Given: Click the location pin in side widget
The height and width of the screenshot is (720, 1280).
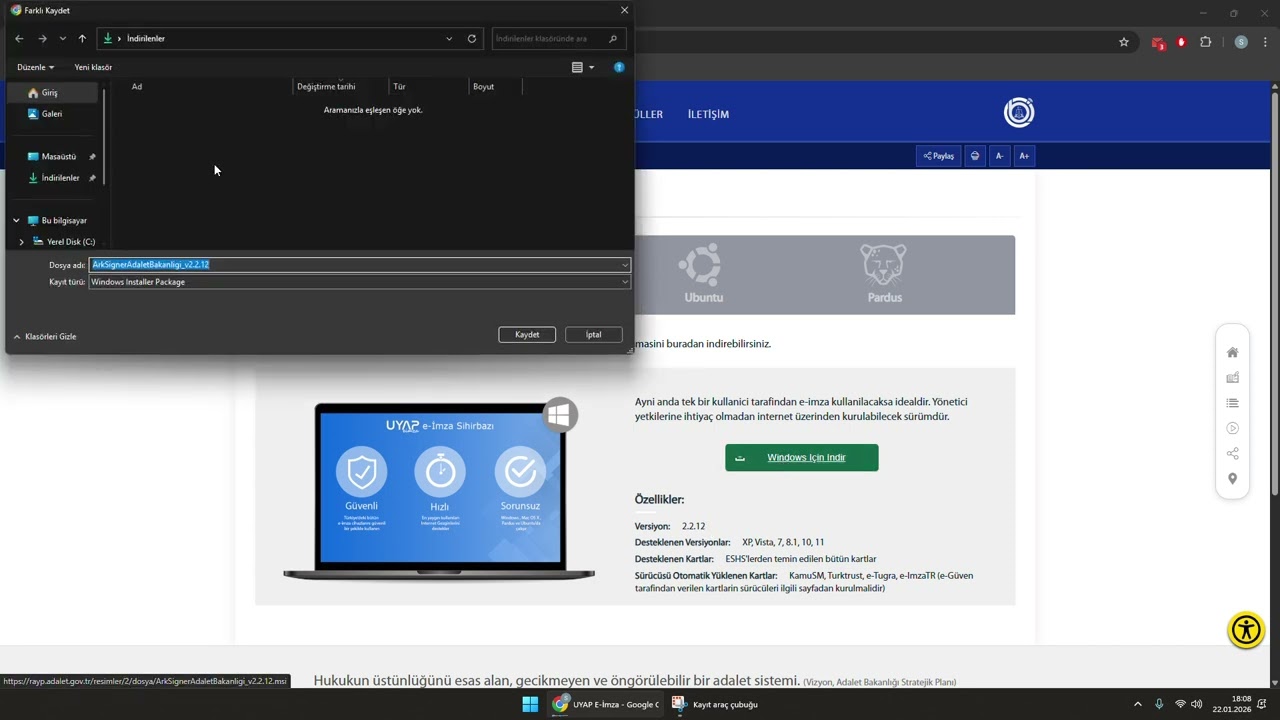Looking at the screenshot, I should [x=1232, y=479].
